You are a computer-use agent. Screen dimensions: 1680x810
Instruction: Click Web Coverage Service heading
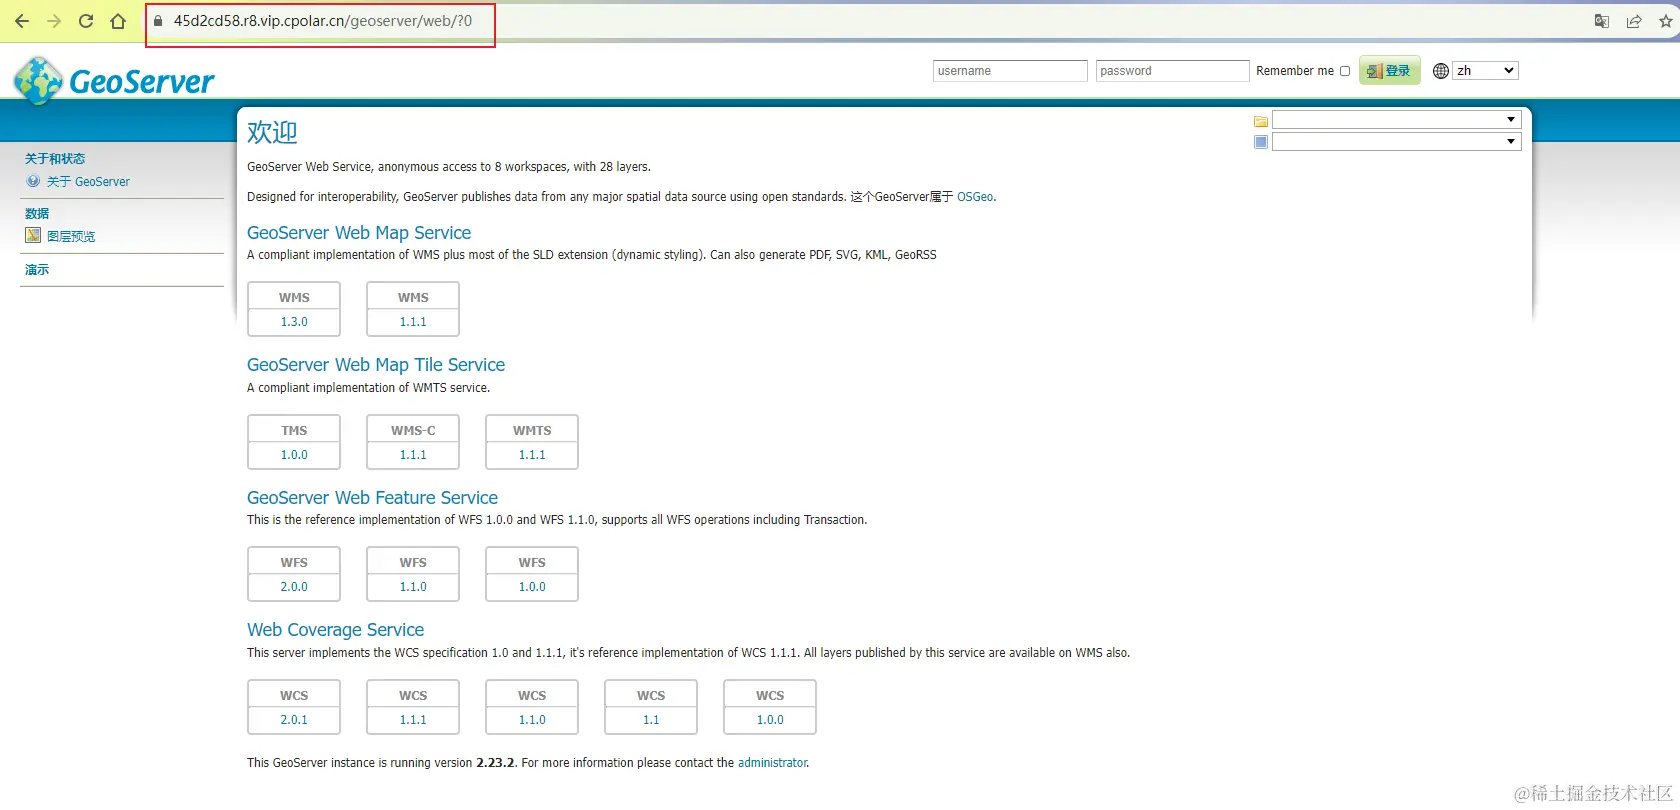(x=335, y=630)
